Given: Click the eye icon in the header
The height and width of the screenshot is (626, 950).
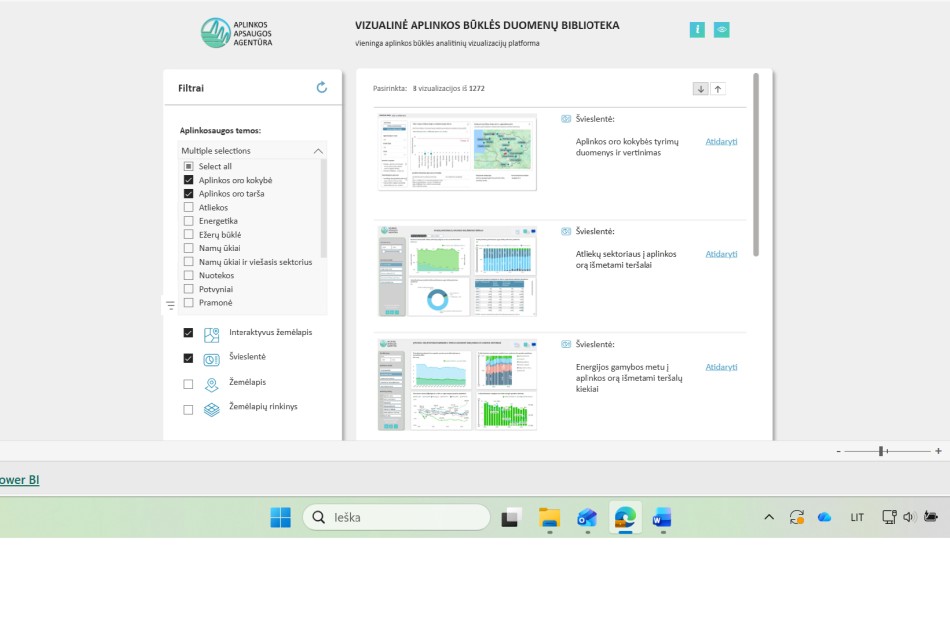Looking at the screenshot, I should coord(721,30).
